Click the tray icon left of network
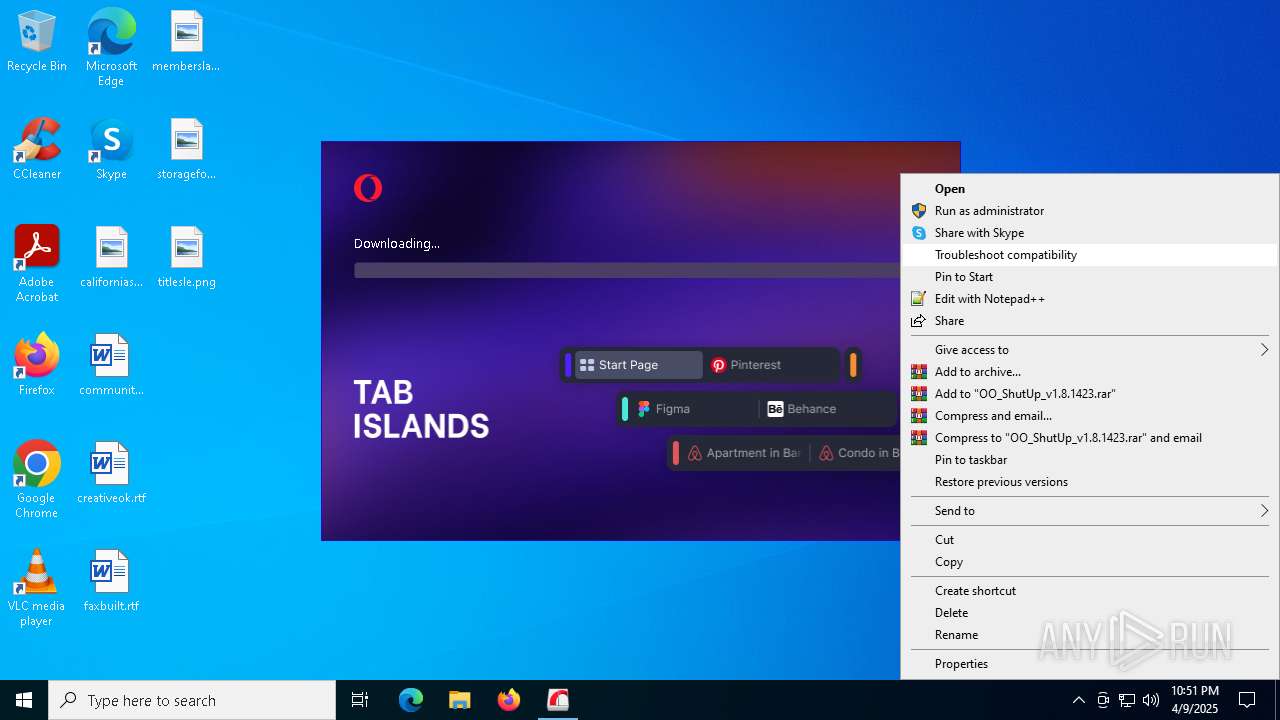 [1103, 700]
